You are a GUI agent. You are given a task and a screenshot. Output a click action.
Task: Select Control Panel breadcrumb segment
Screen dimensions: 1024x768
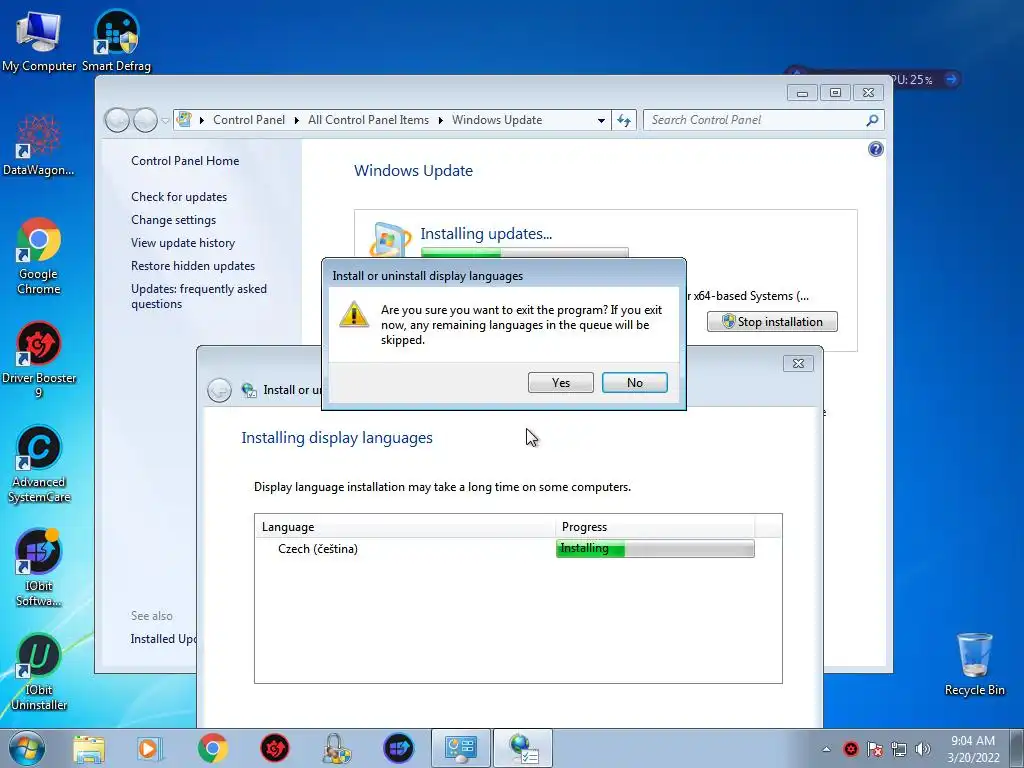(x=249, y=120)
